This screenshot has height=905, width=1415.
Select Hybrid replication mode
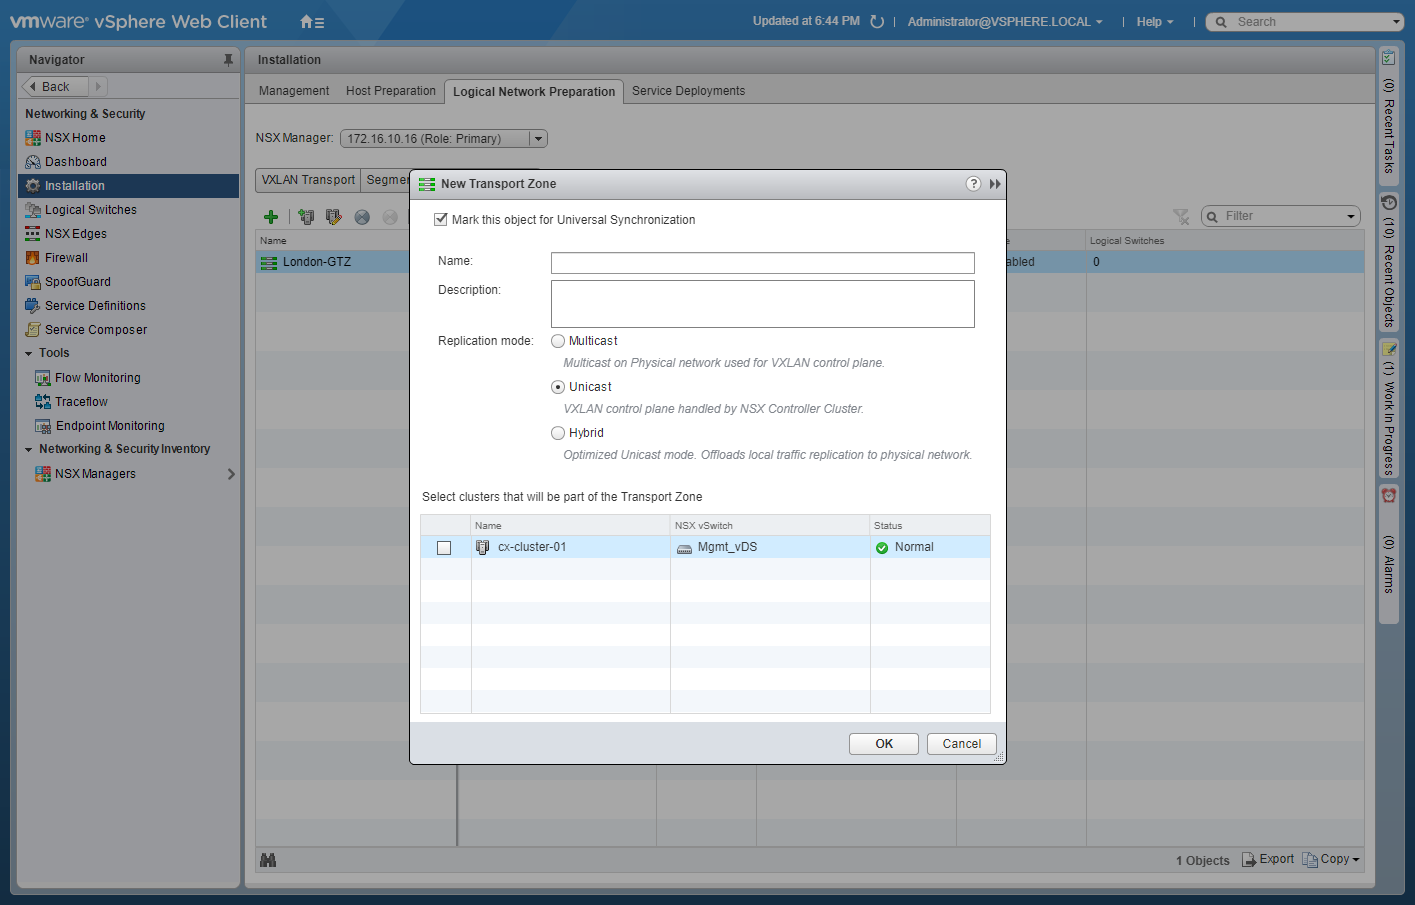coord(558,433)
